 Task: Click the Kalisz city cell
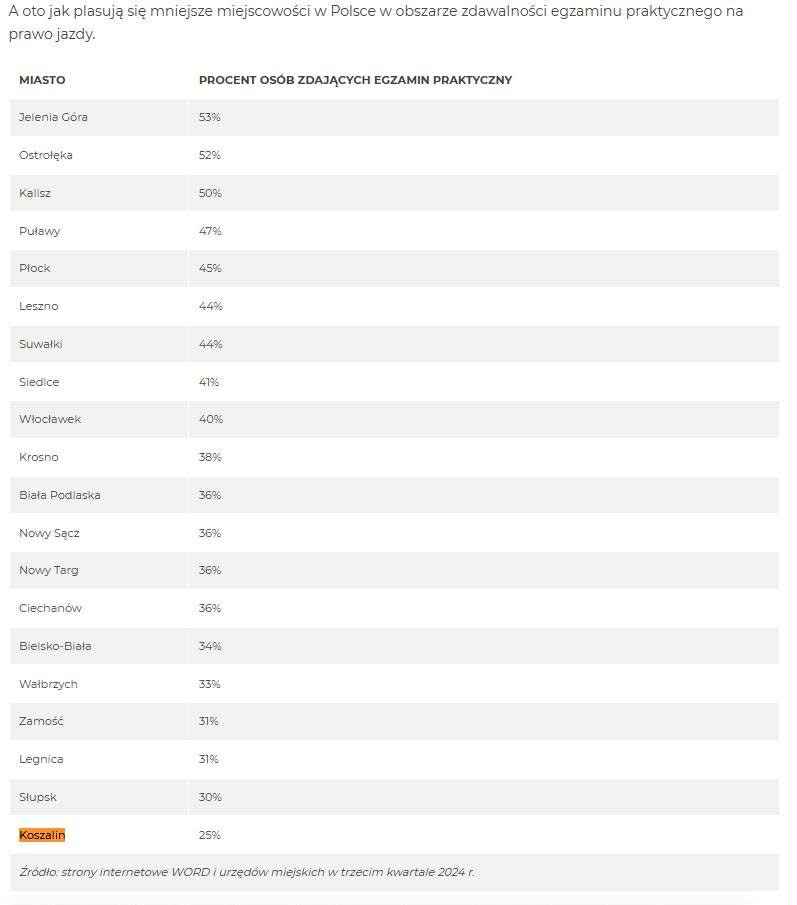[35, 193]
